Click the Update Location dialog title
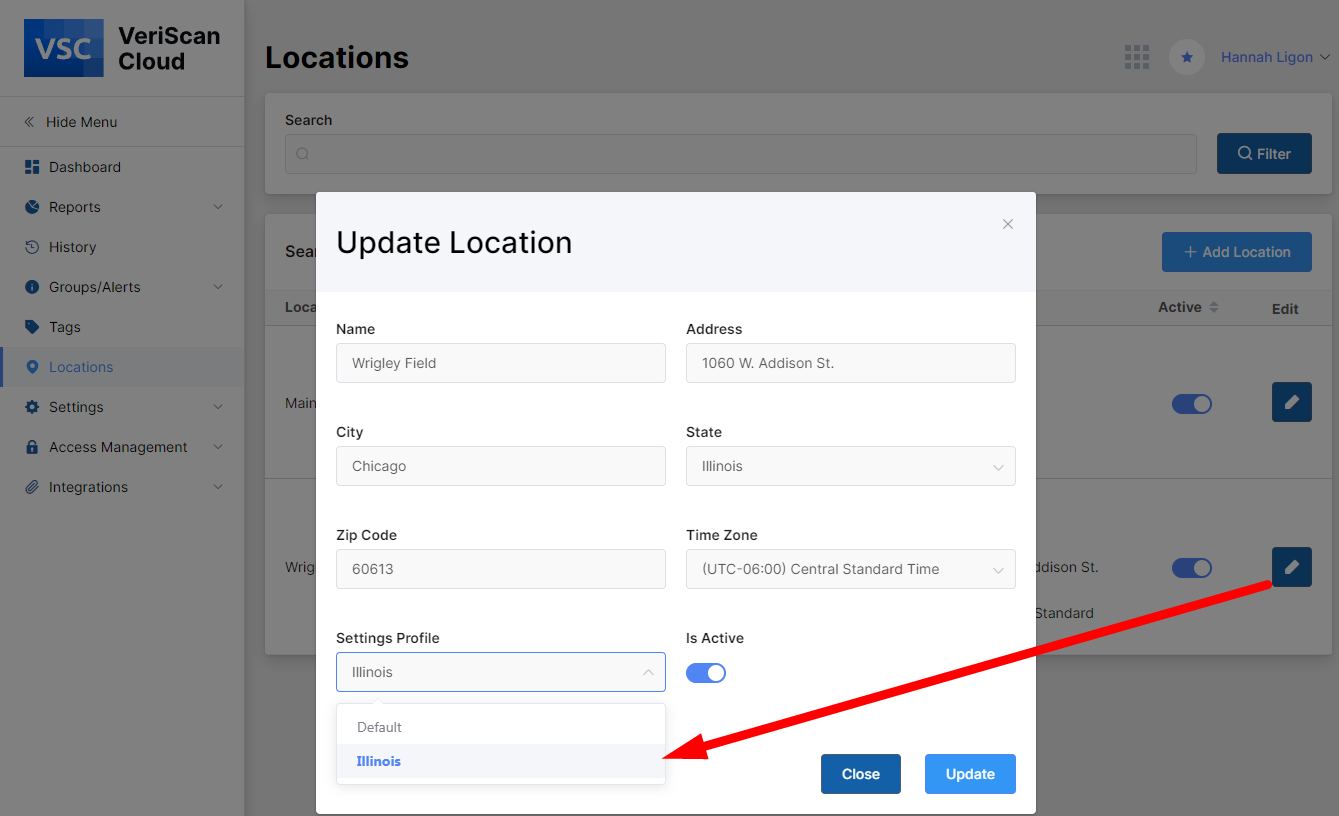The image size is (1339, 816). tap(454, 242)
